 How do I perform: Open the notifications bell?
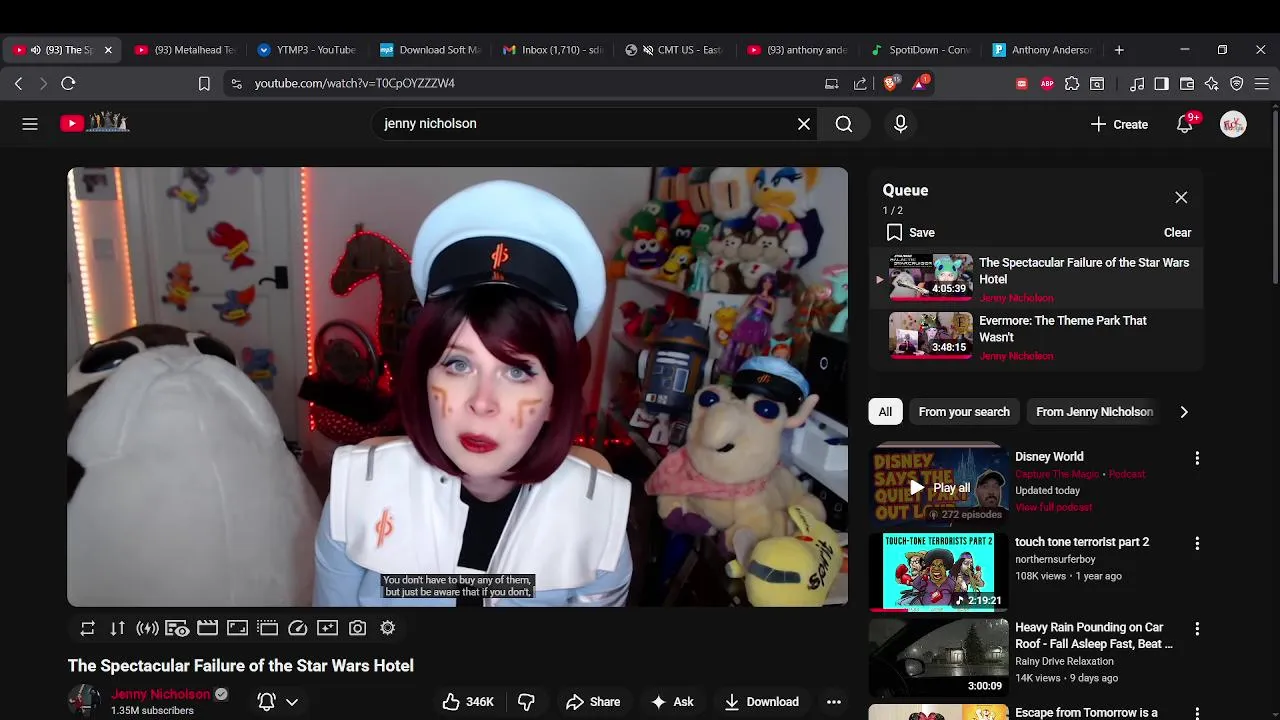1185,124
